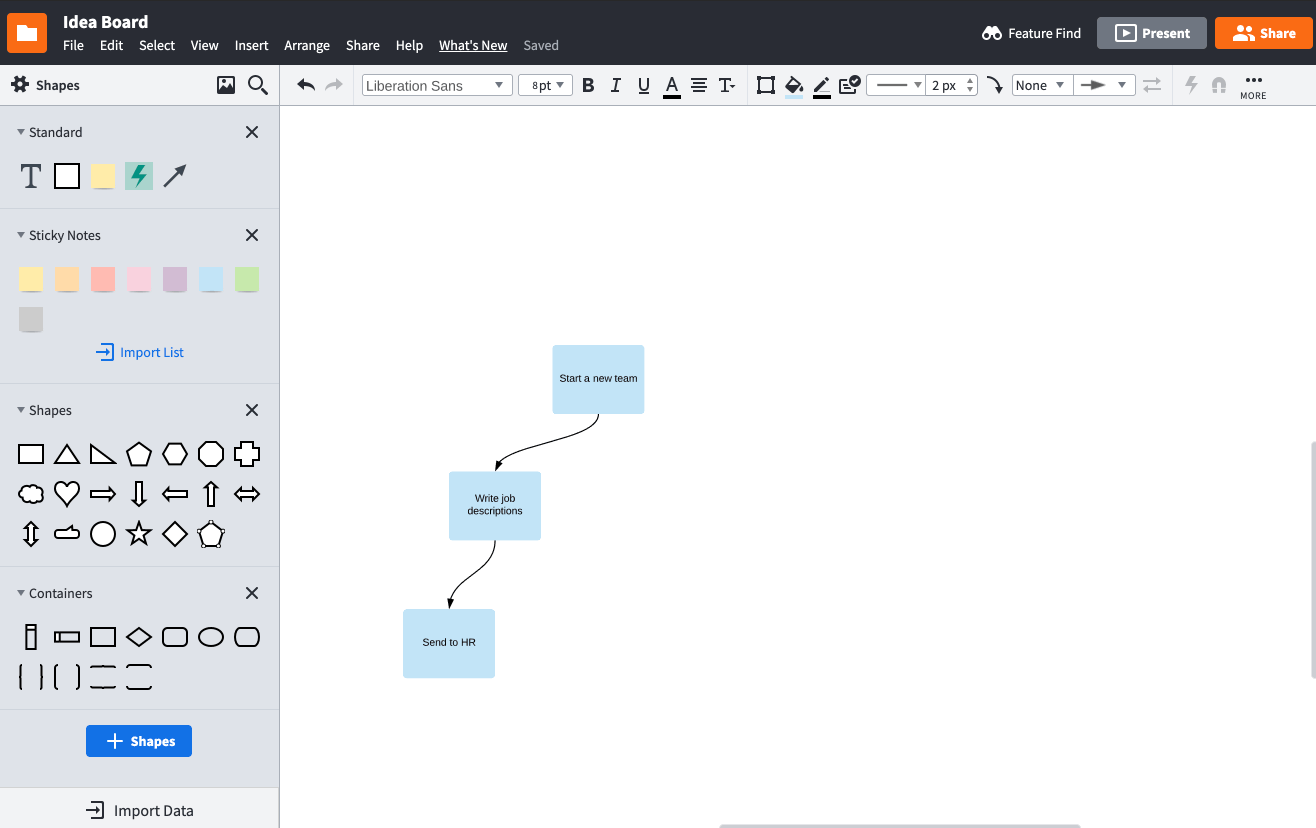Screen dimensions: 1316x828
Task: Click Import Data at panel bottom
Action: point(139,810)
